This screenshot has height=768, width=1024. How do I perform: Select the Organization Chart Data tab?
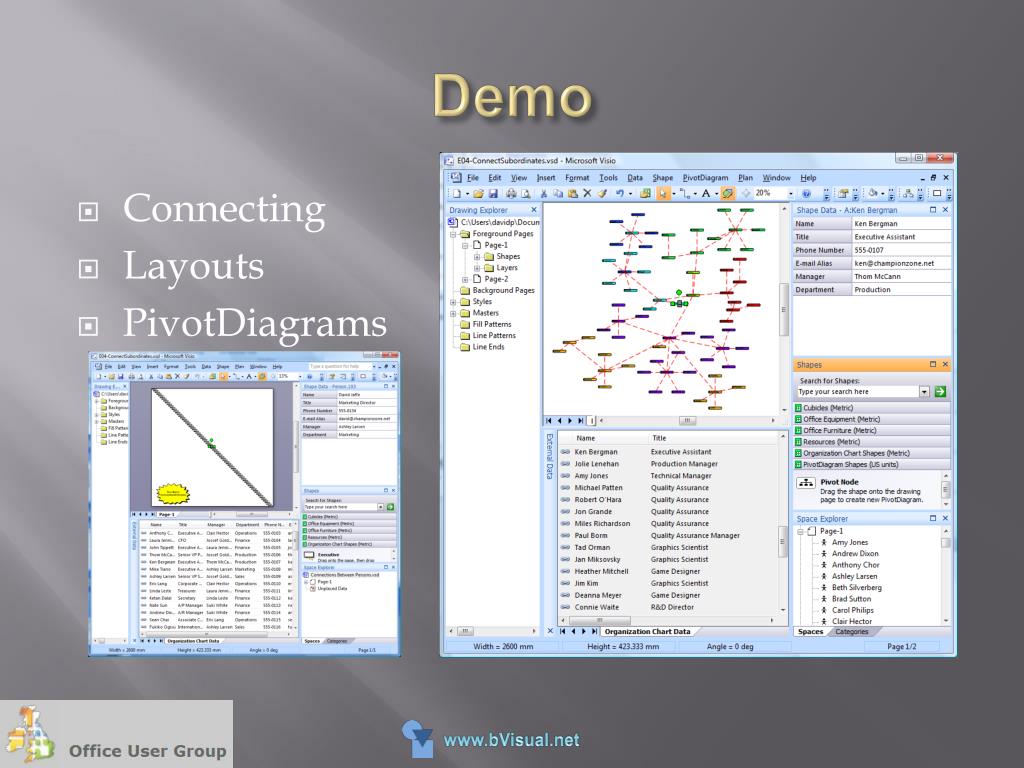pyautogui.click(x=647, y=632)
